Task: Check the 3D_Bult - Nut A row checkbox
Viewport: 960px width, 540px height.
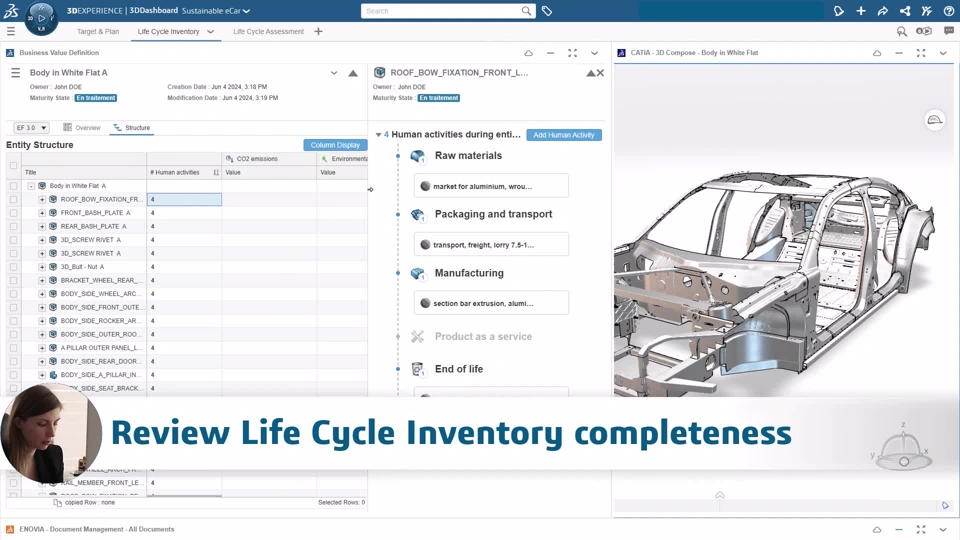Action: point(13,267)
